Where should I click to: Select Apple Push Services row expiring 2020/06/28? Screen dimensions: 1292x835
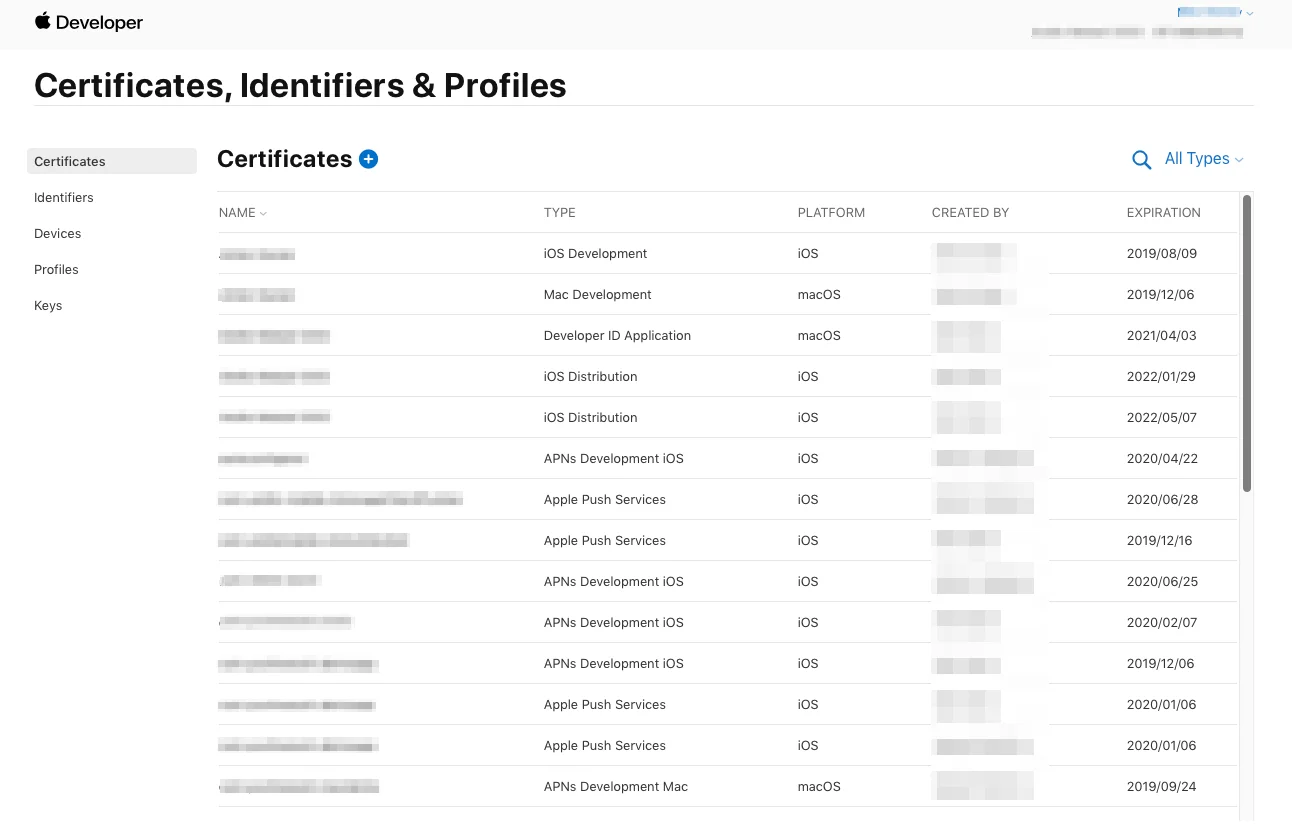(604, 500)
